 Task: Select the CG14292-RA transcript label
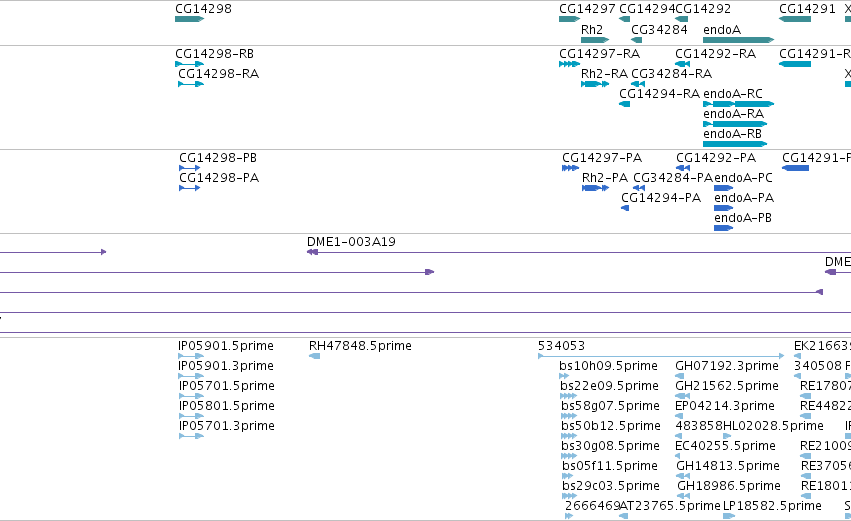715,54
